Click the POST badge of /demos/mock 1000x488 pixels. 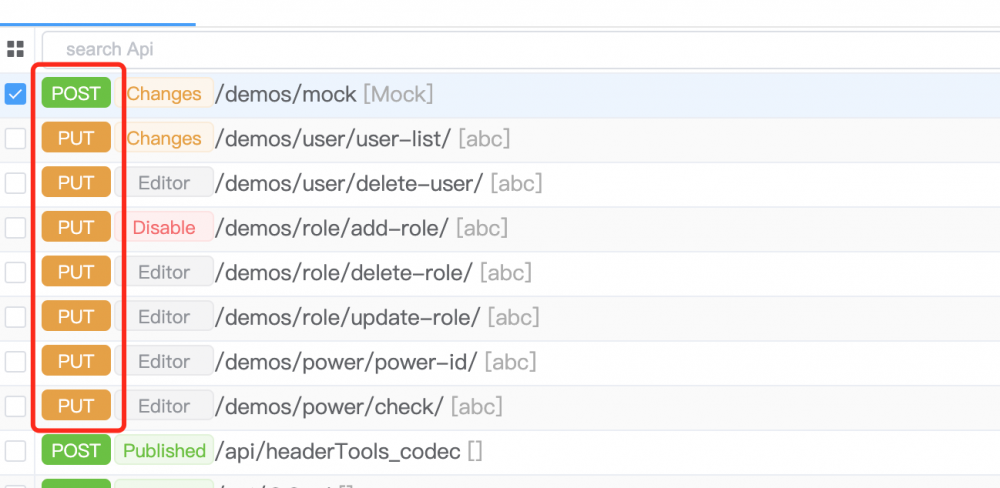click(x=76, y=94)
